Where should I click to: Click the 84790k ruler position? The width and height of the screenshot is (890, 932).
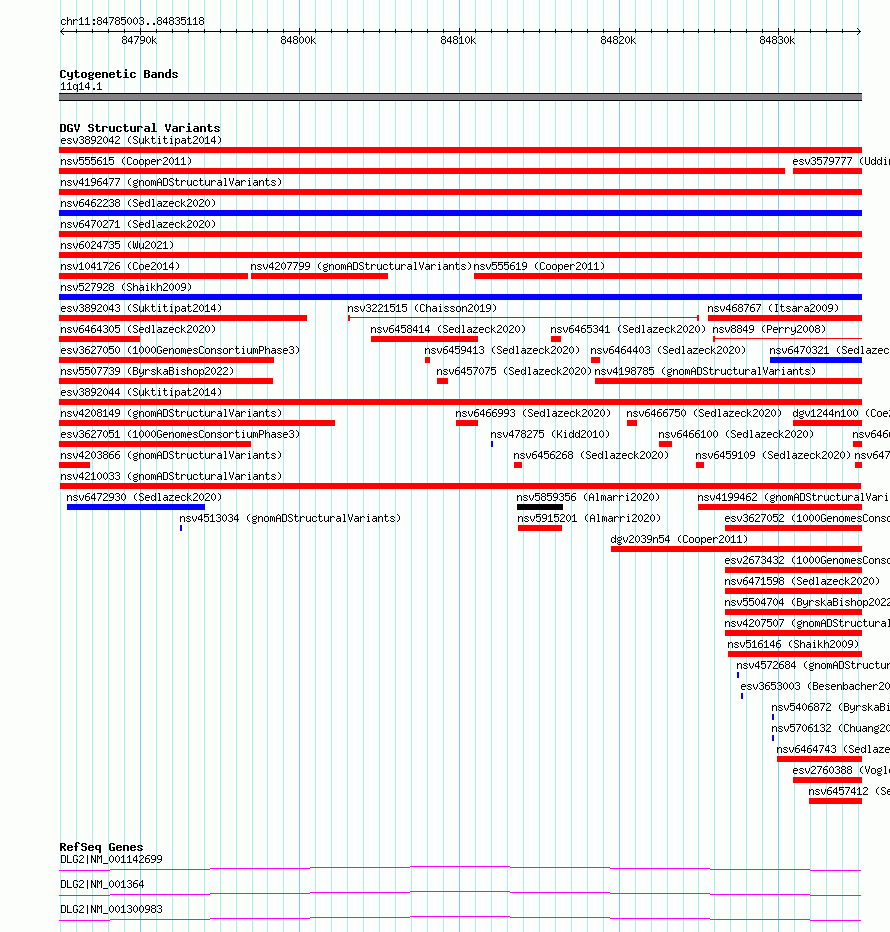click(x=139, y=40)
